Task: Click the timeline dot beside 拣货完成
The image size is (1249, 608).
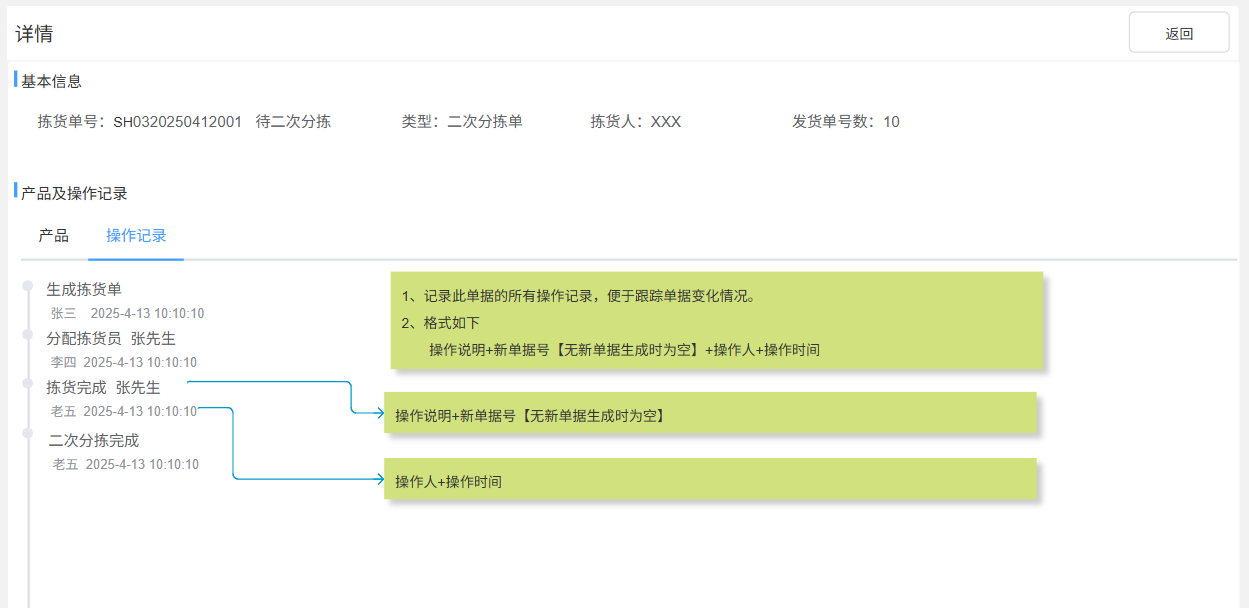Action: [x=28, y=384]
